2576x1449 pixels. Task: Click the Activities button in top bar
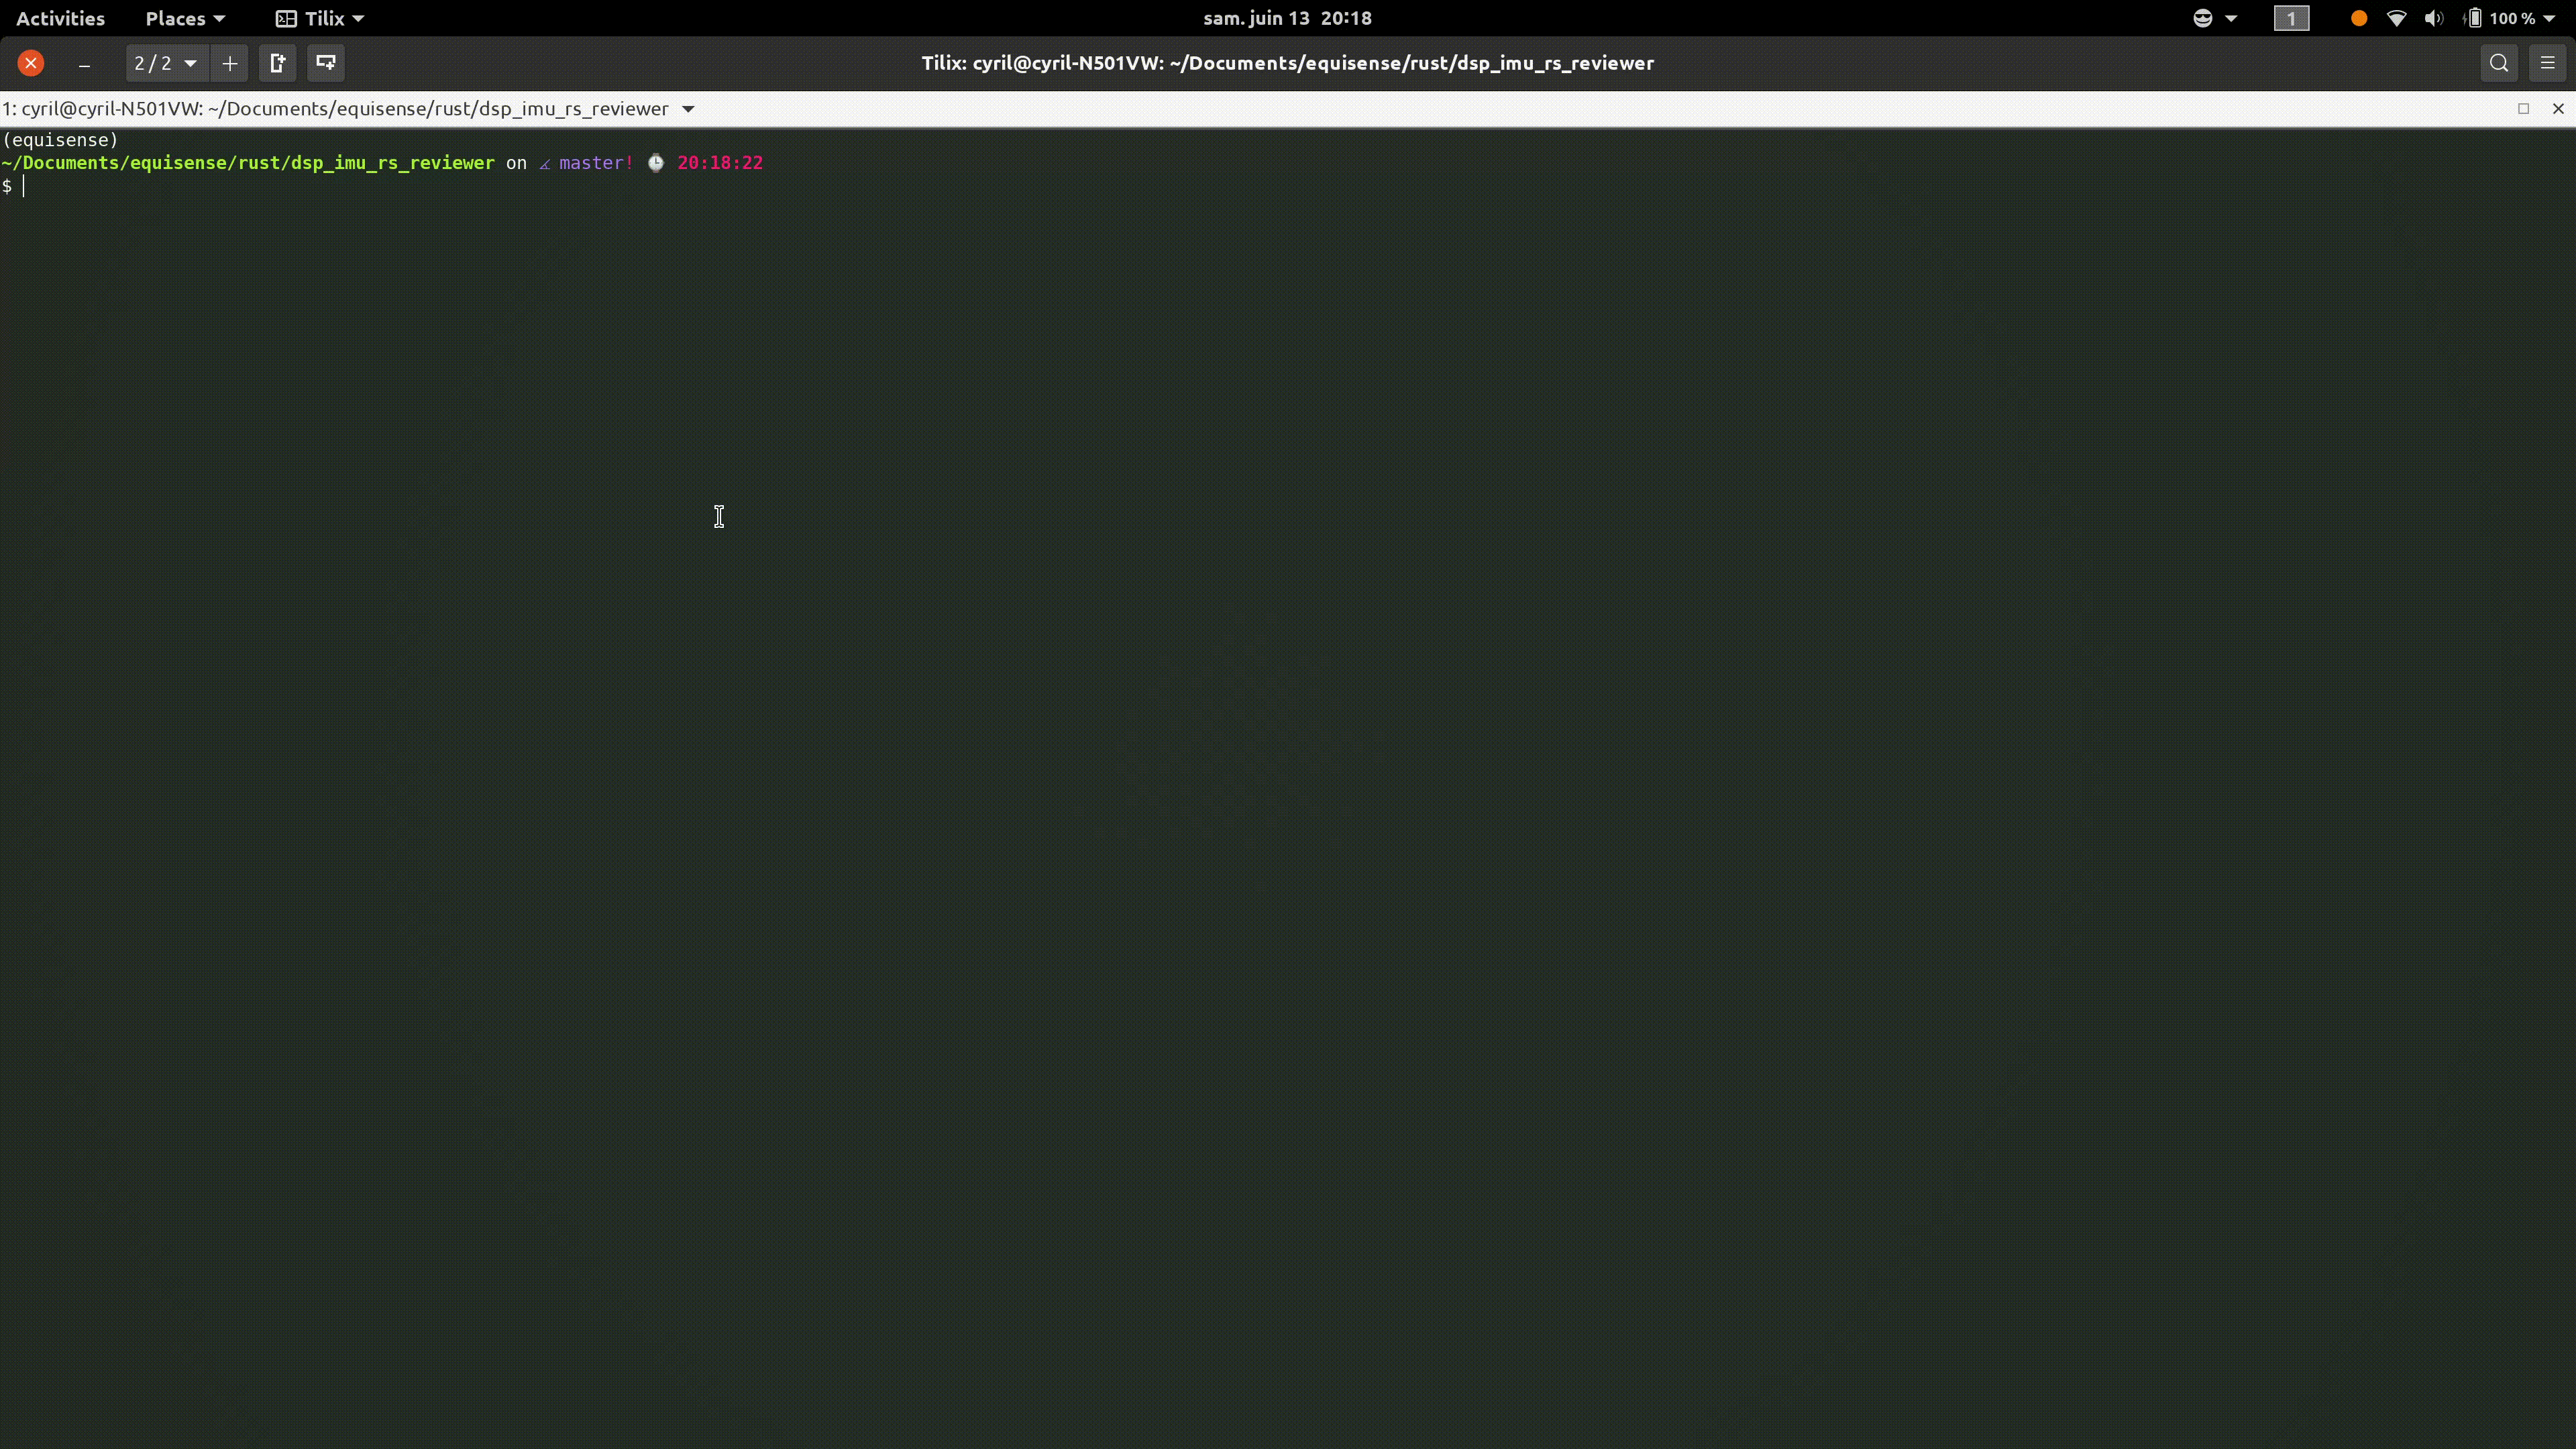[60, 17]
